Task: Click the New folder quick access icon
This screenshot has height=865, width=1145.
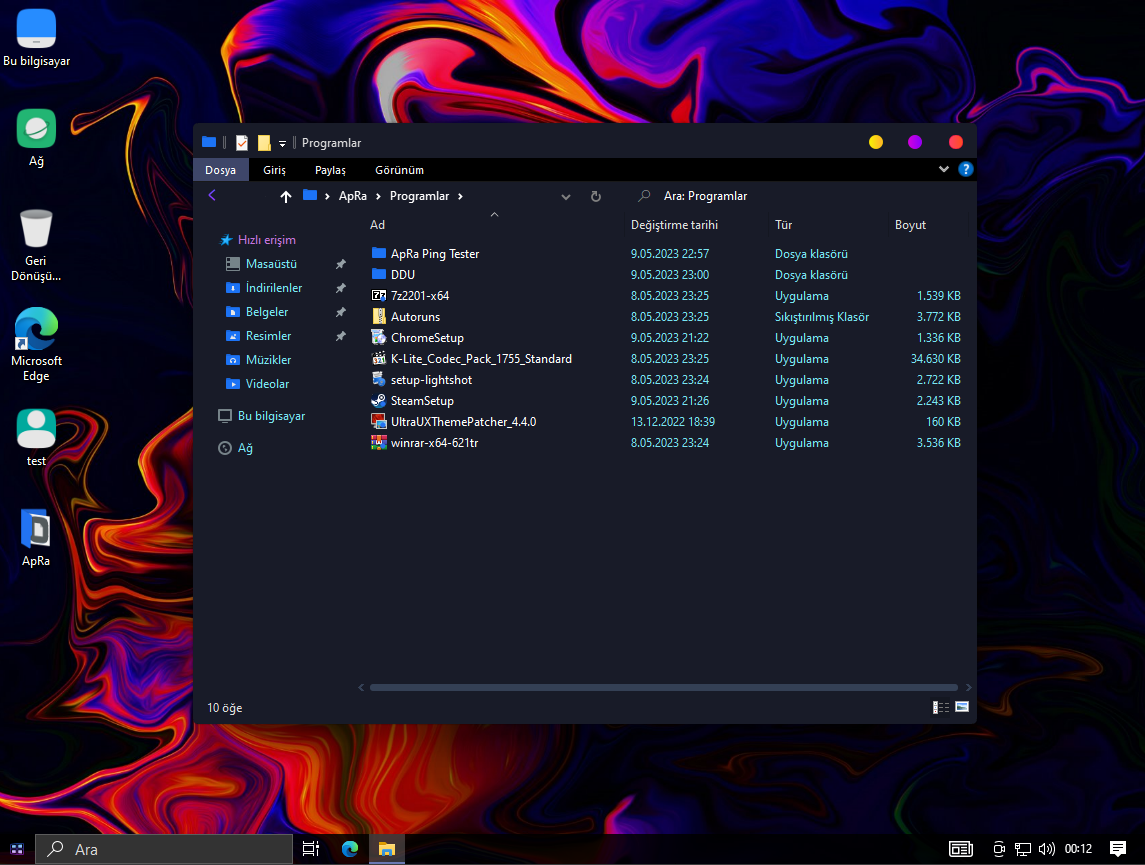Action: pos(264,143)
